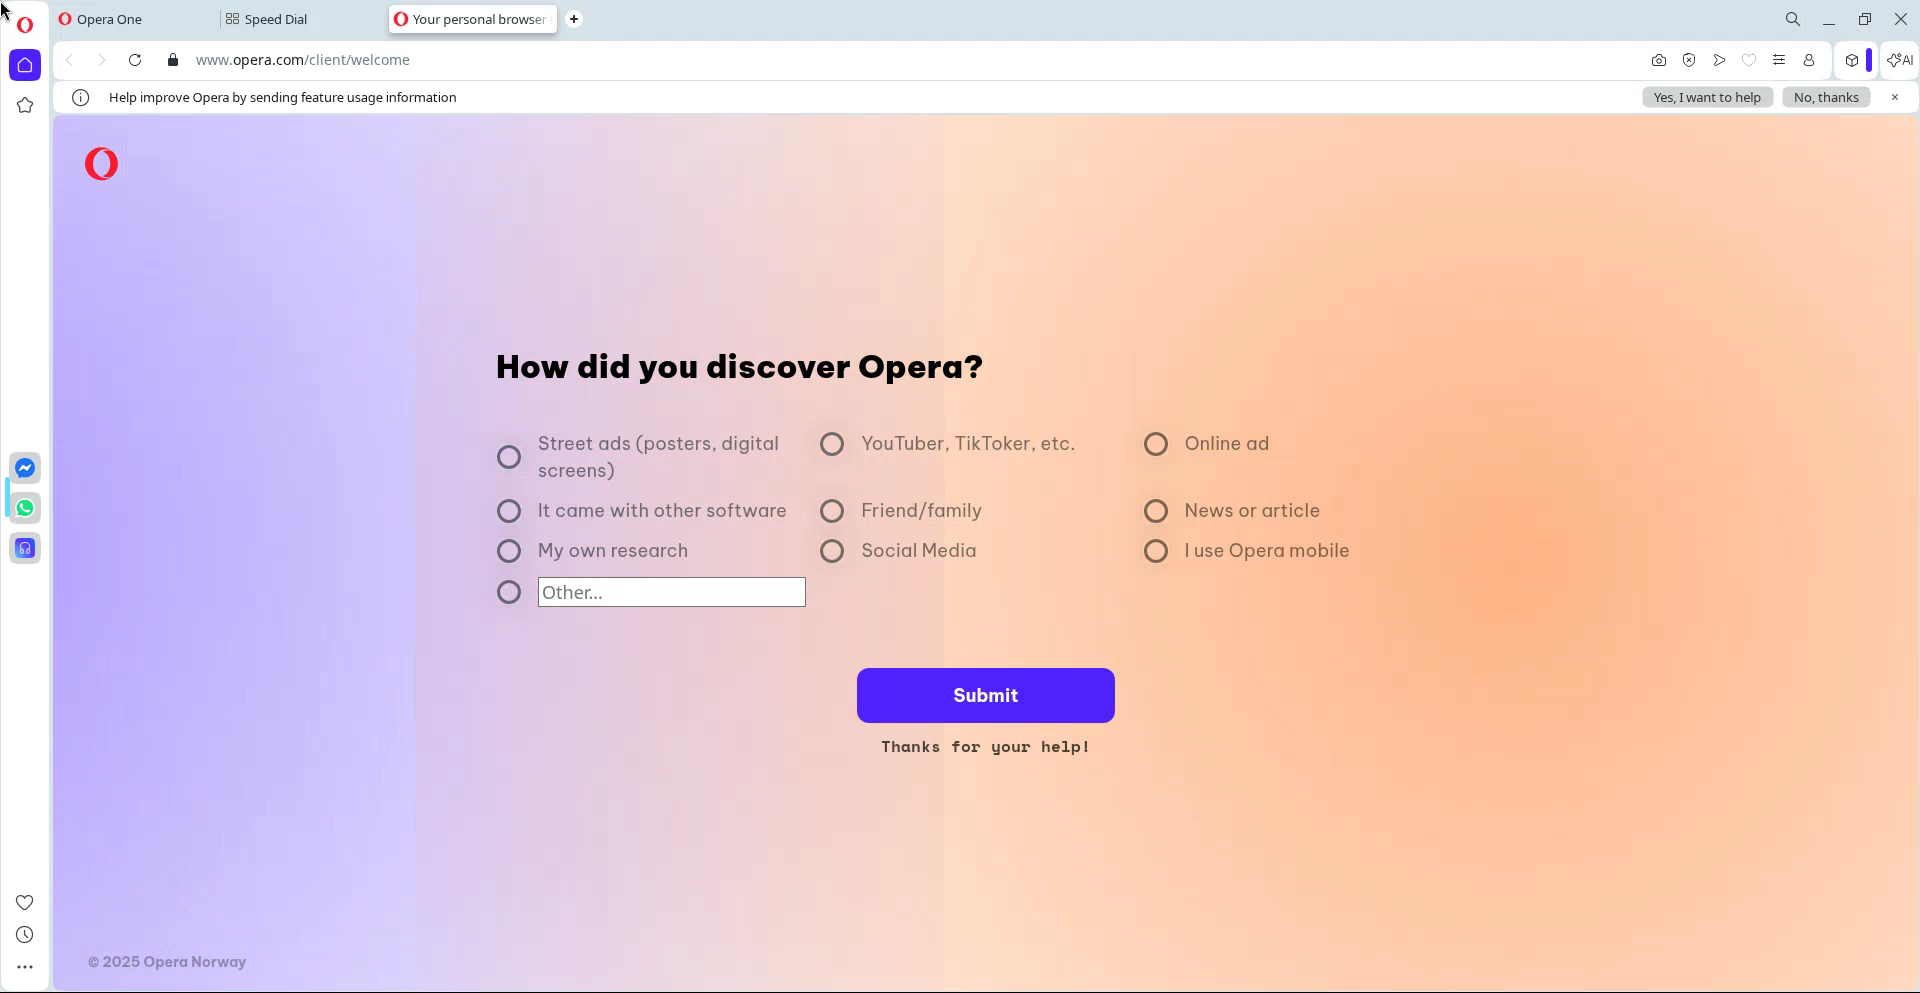The width and height of the screenshot is (1920, 993).
Task: Click the Opera account profile icon
Action: 1808,60
